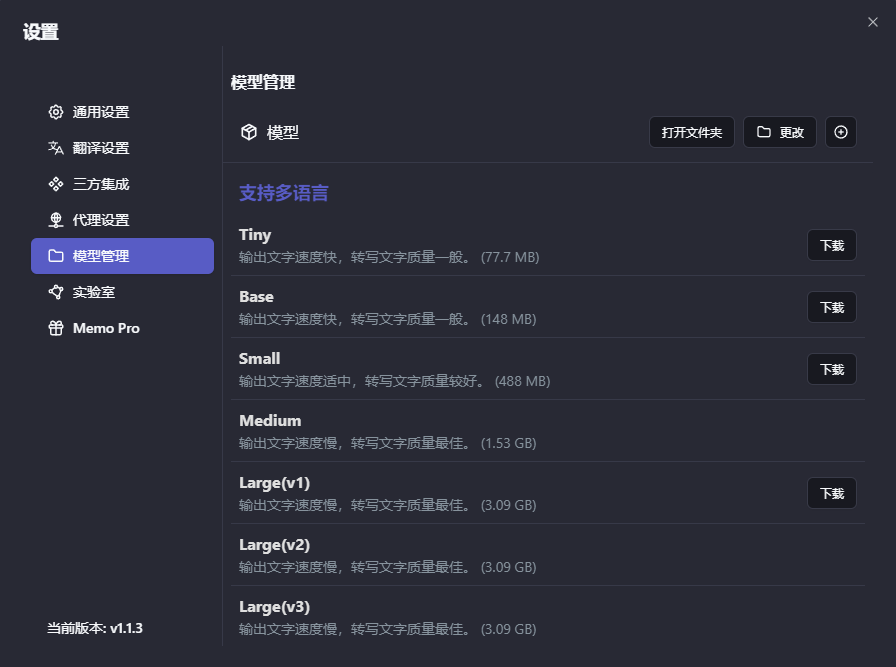Click the lab icon beside 实验室

click(x=56, y=292)
